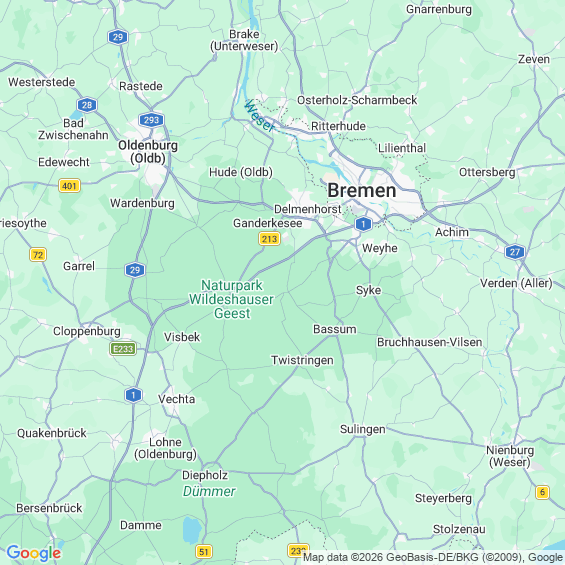Click the yellow 6 road shield

[x=542, y=492]
